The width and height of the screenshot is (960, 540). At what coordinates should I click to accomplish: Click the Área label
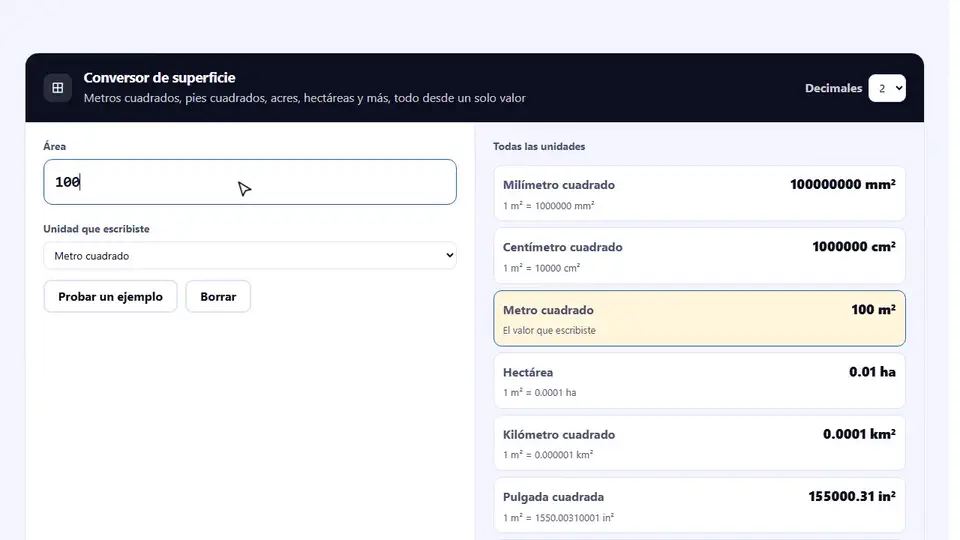click(x=54, y=146)
